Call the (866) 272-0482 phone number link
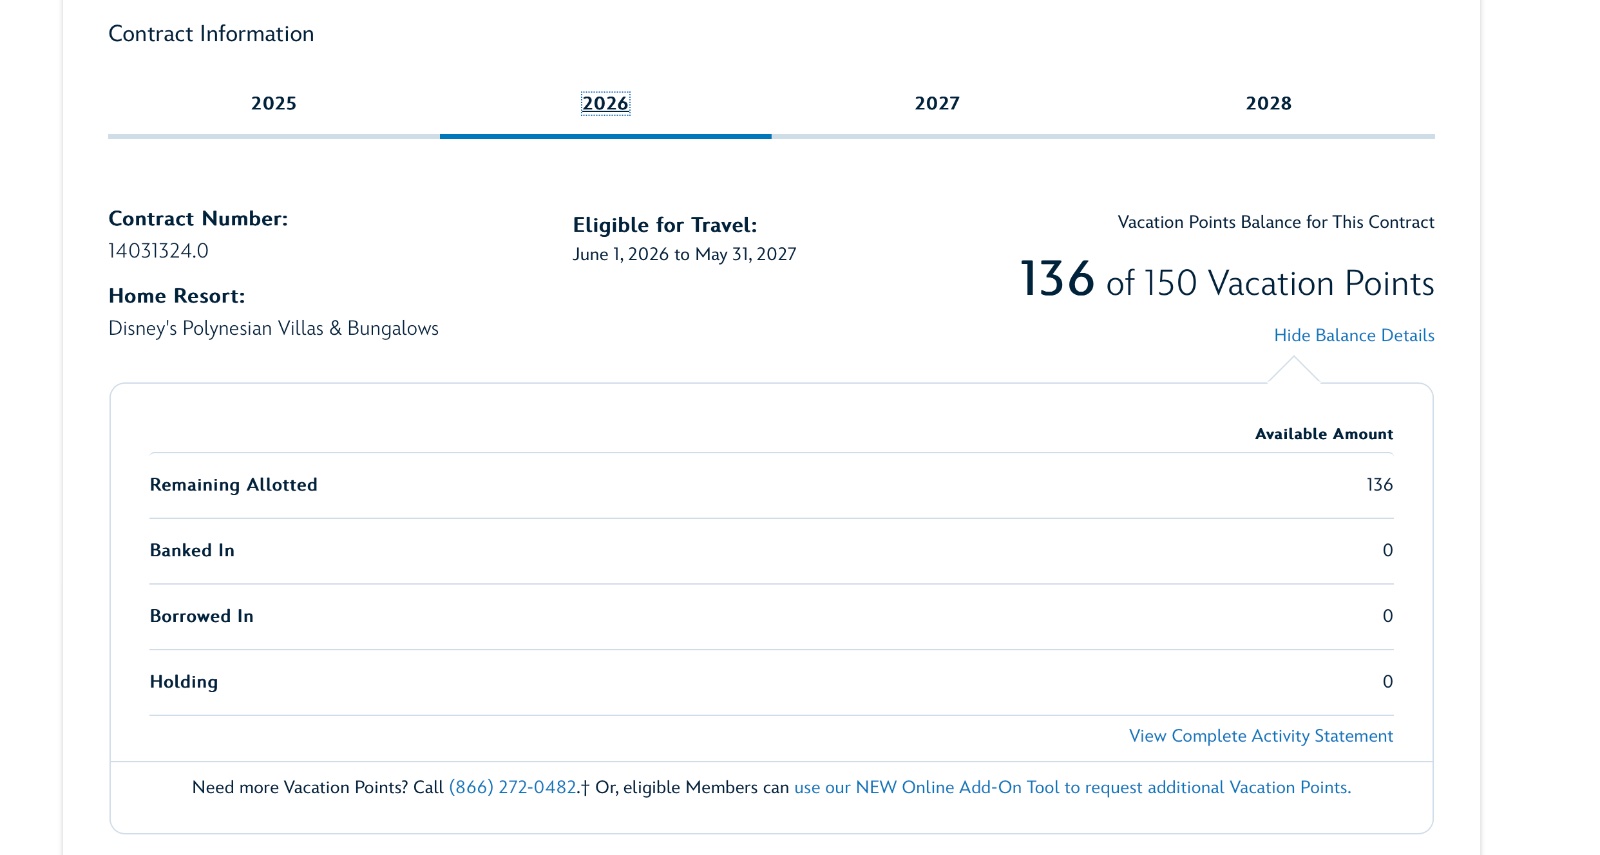Image resolution: width=1600 pixels, height=855 pixels. [513, 788]
